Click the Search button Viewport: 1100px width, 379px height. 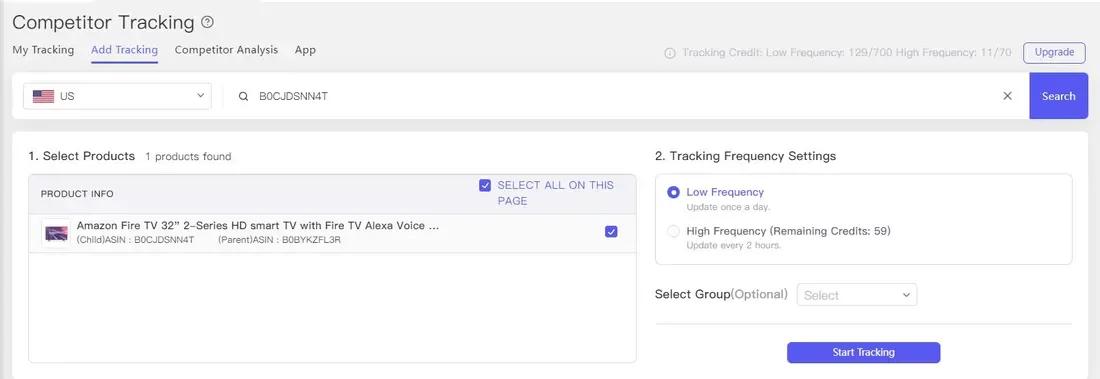pos(1059,96)
